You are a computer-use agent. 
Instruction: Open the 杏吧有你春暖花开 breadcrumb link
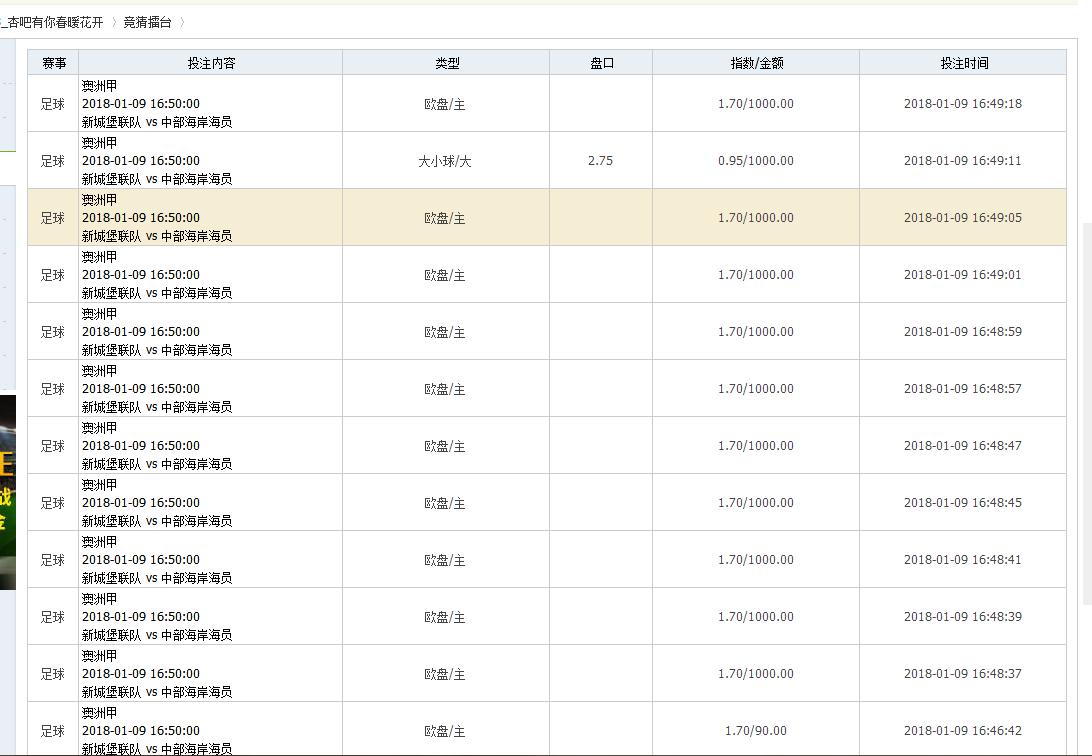point(54,22)
